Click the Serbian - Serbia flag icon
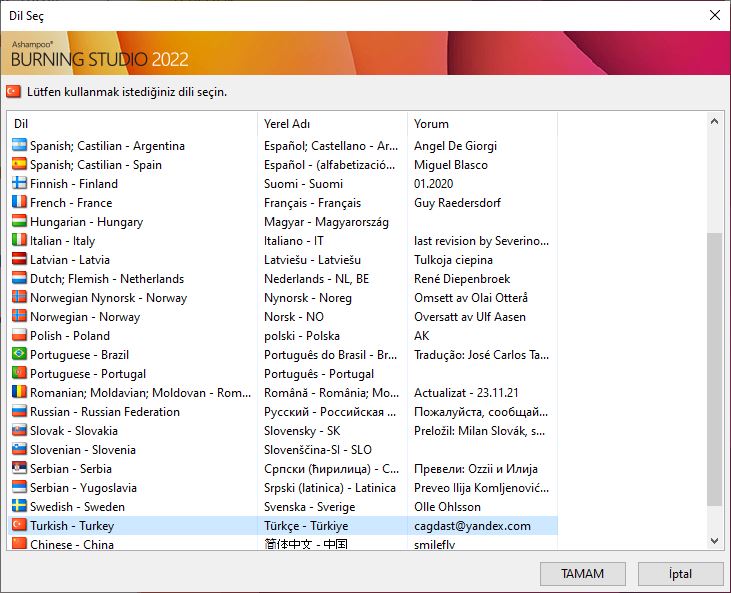This screenshot has height=593, width=731. pos(19,468)
